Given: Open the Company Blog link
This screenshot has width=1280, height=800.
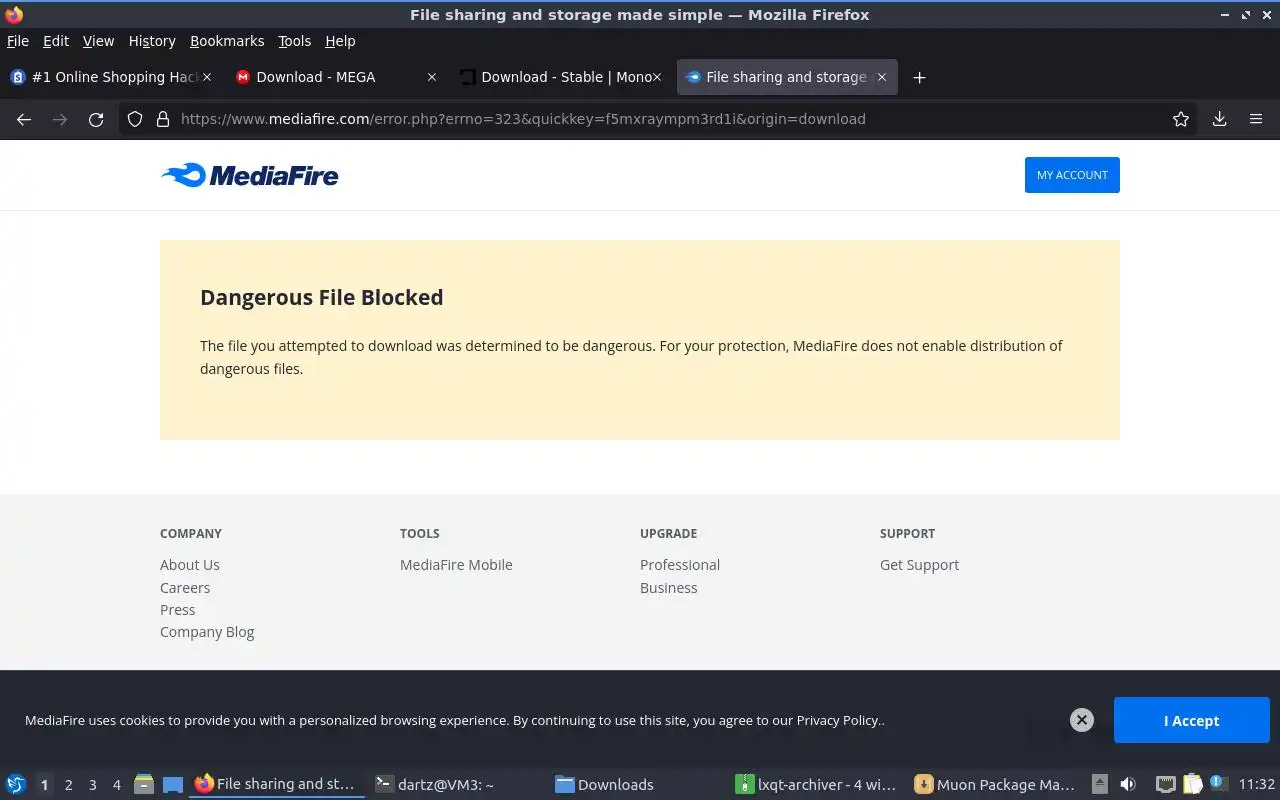Looking at the screenshot, I should point(207,632).
